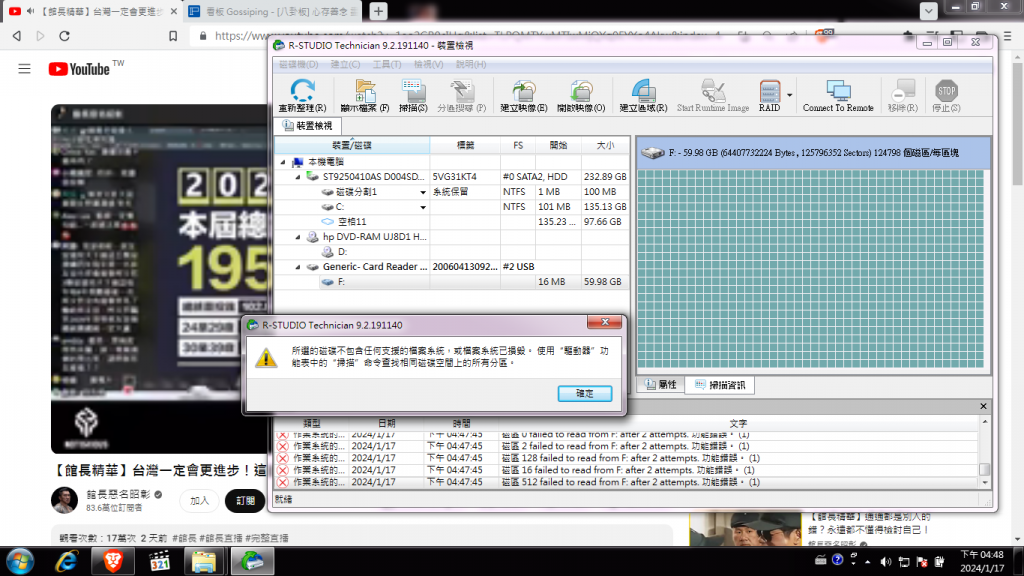Switch to Scan Information (掃描資訊) tab
Screen dimensions: 1024x576
(720, 385)
